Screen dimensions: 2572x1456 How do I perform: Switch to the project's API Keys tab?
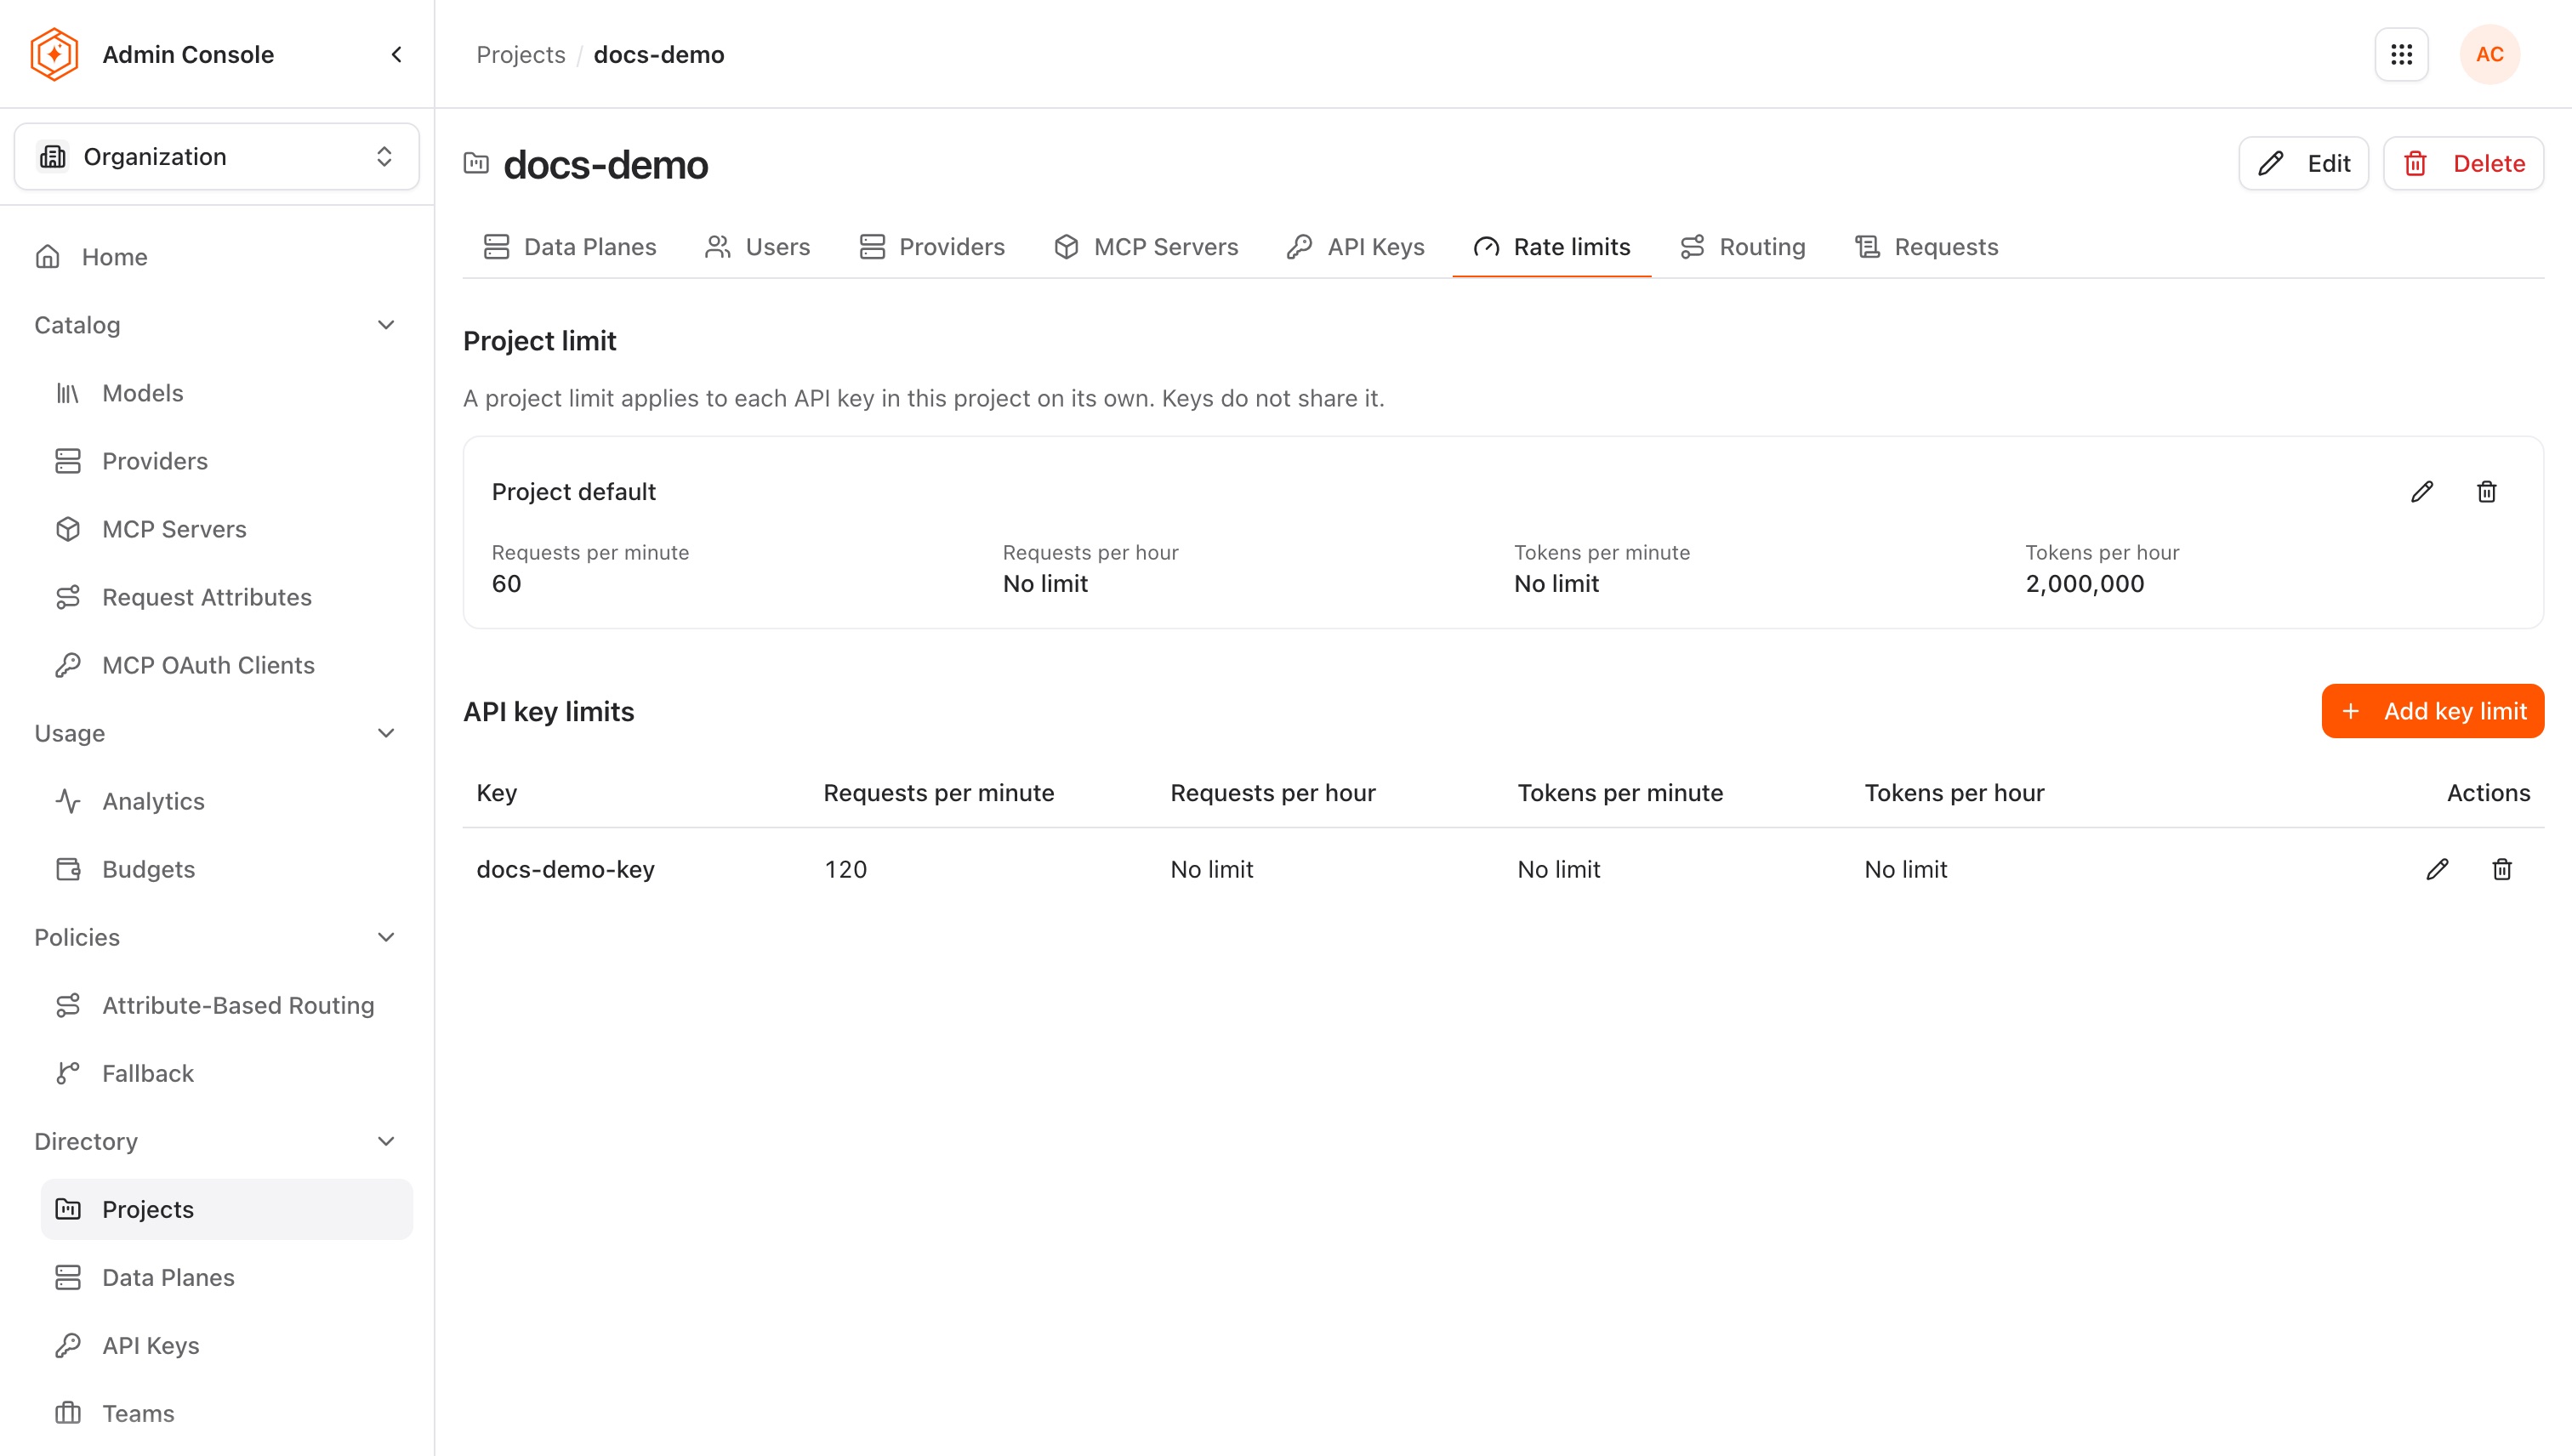click(1356, 247)
